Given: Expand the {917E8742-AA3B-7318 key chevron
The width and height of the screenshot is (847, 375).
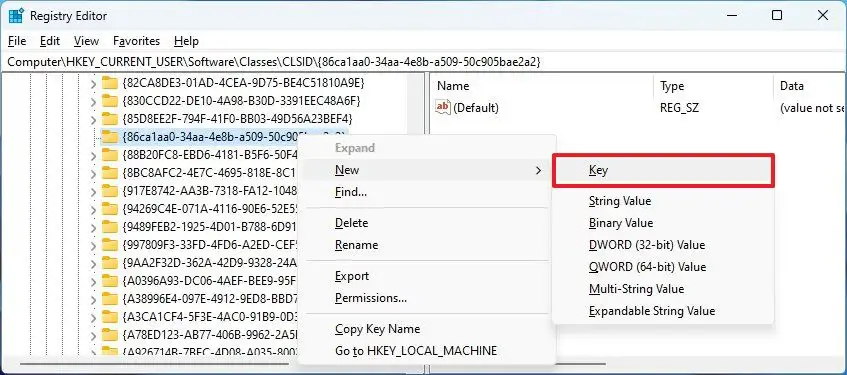Looking at the screenshot, I should [x=93, y=191].
